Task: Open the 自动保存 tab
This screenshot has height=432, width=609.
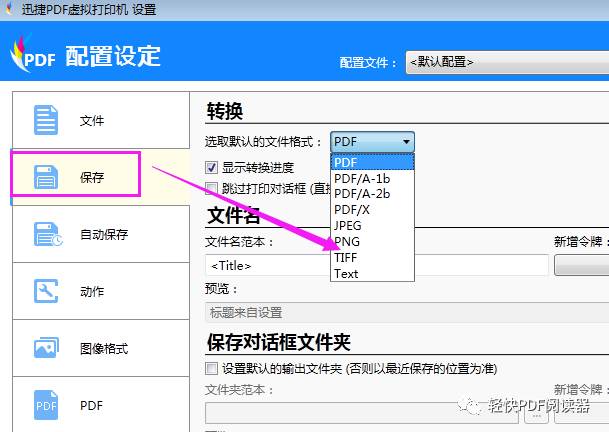Action: [x=101, y=234]
